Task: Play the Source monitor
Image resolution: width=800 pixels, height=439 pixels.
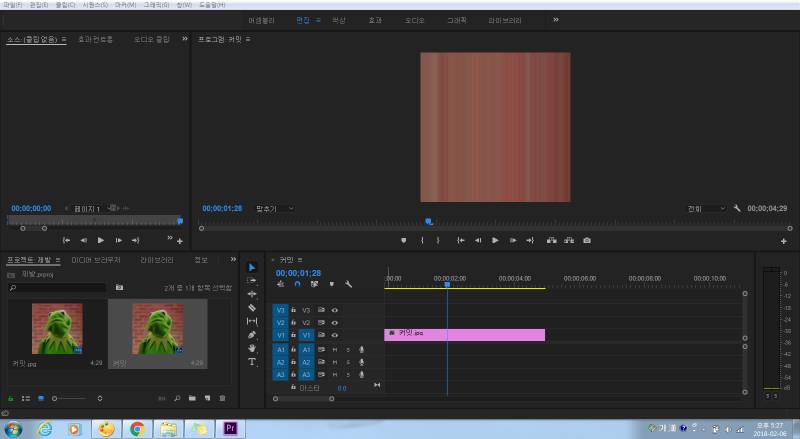Action: click(x=101, y=240)
